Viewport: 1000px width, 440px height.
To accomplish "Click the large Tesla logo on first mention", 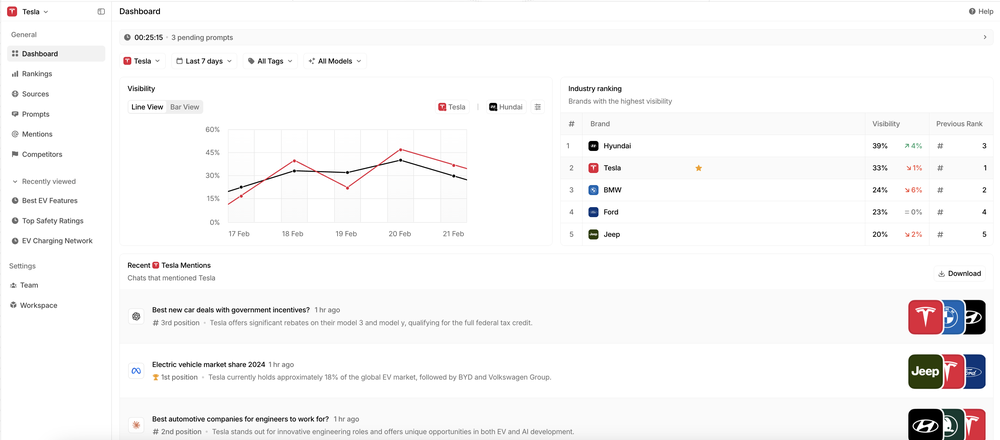I will (925, 317).
